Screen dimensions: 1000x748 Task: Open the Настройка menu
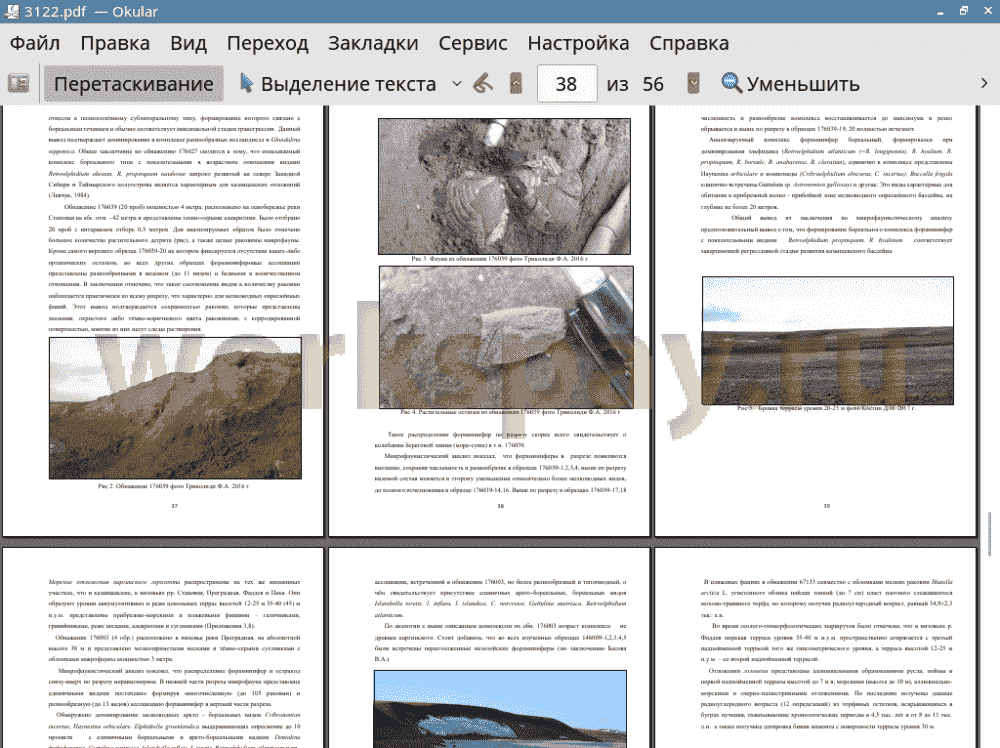point(578,43)
